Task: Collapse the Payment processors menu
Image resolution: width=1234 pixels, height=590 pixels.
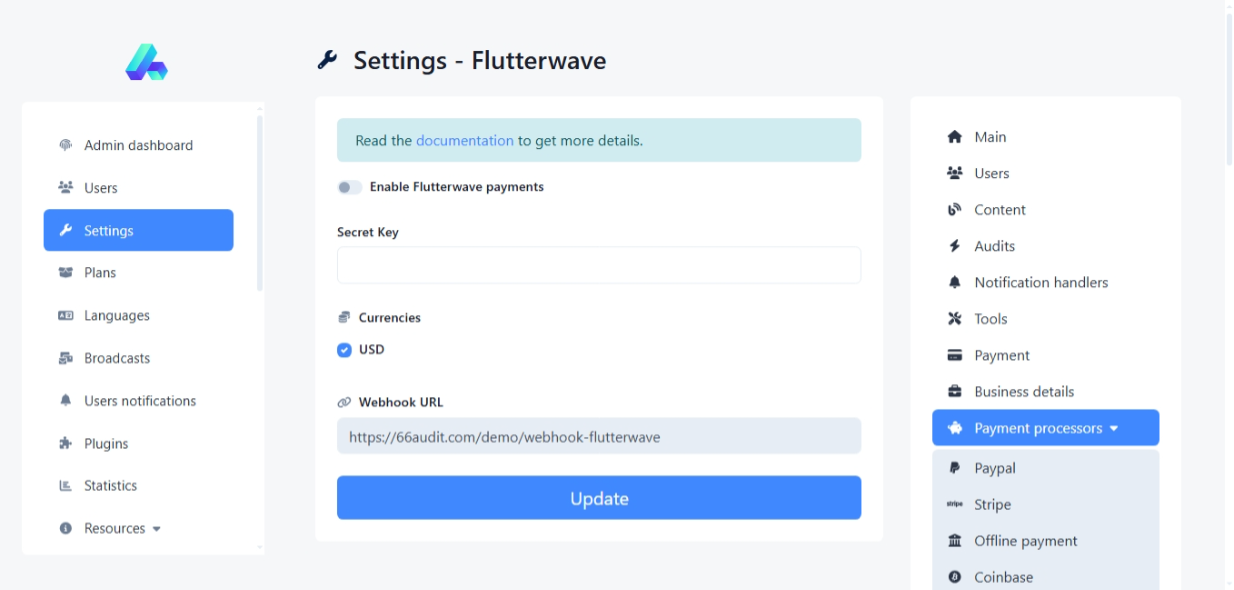Action: click(x=1045, y=428)
